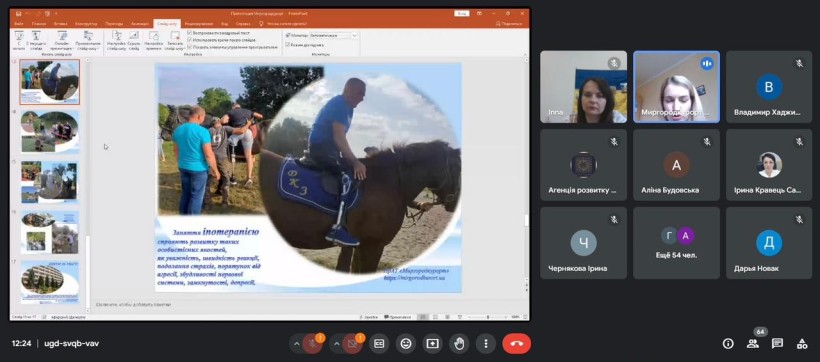Screen dimensions: 820x362
Task: Unmute the microphone in the call bar
Action: pyautogui.click(x=312, y=344)
